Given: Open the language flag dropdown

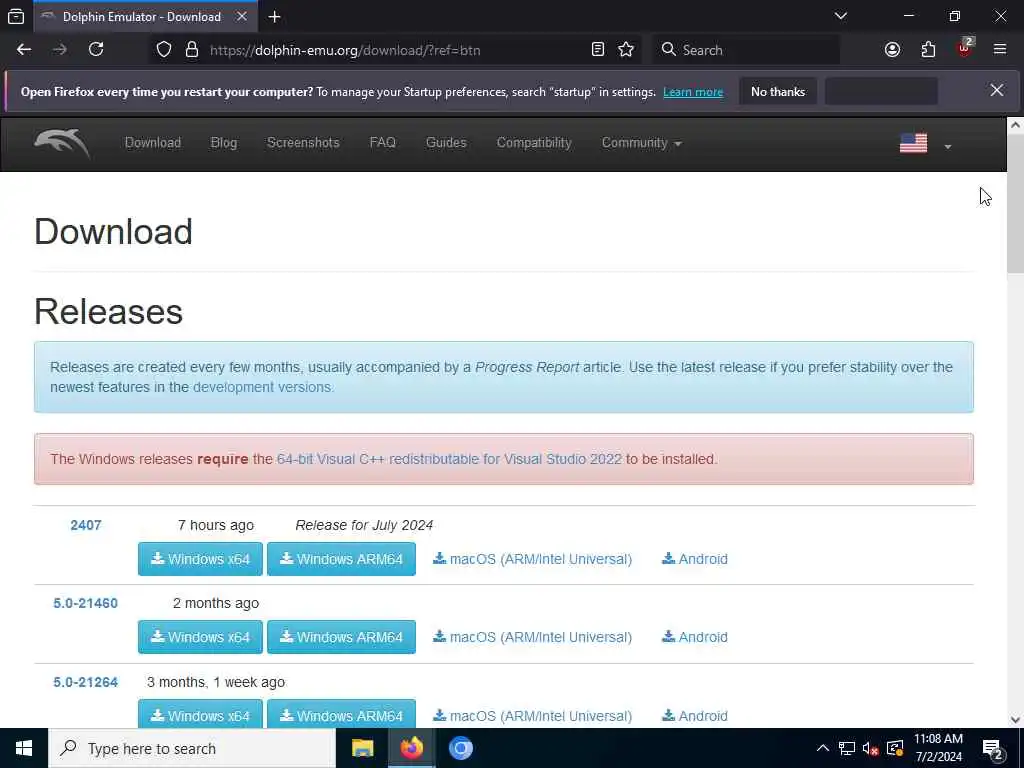Looking at the screenshot, I should 925,143.
